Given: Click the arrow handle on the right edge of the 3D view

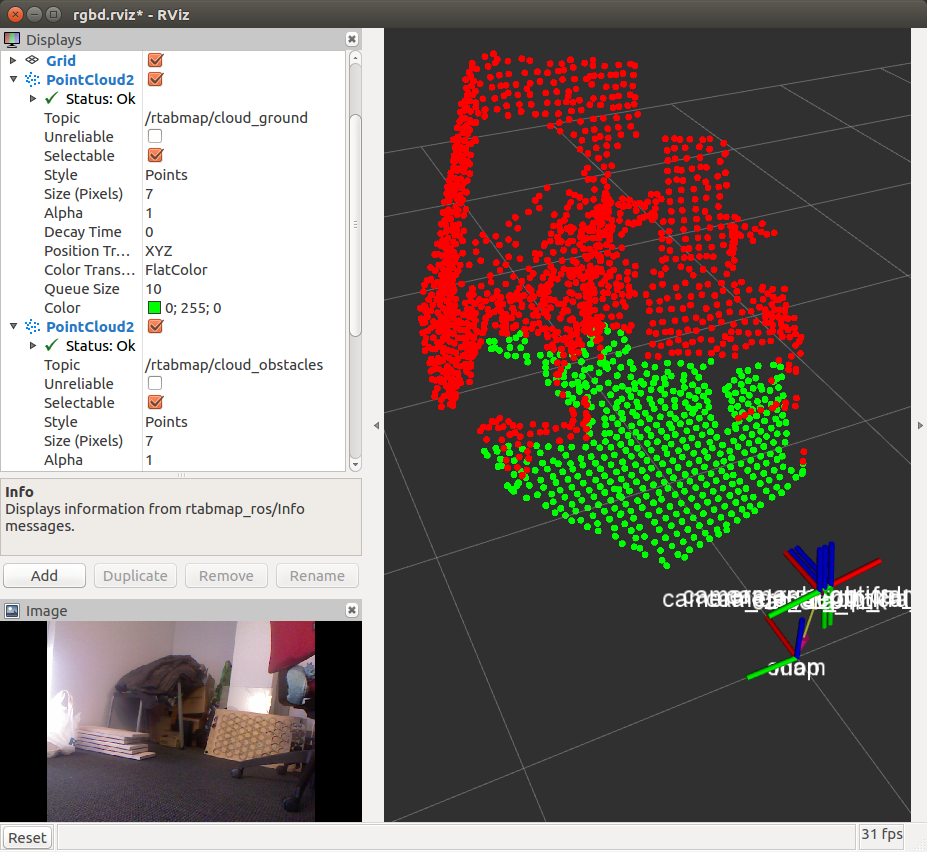Looking at the screenshot, I should click(919, 425).
